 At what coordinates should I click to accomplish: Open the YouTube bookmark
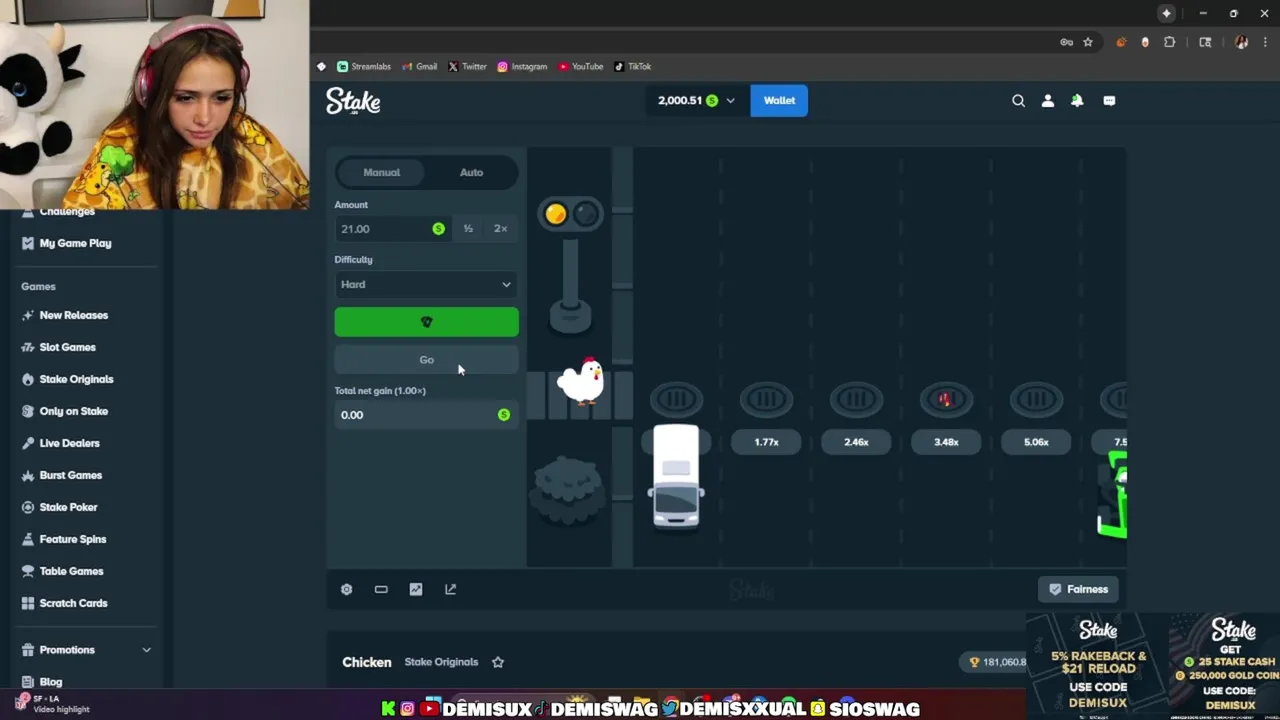[x=581, y=66]
